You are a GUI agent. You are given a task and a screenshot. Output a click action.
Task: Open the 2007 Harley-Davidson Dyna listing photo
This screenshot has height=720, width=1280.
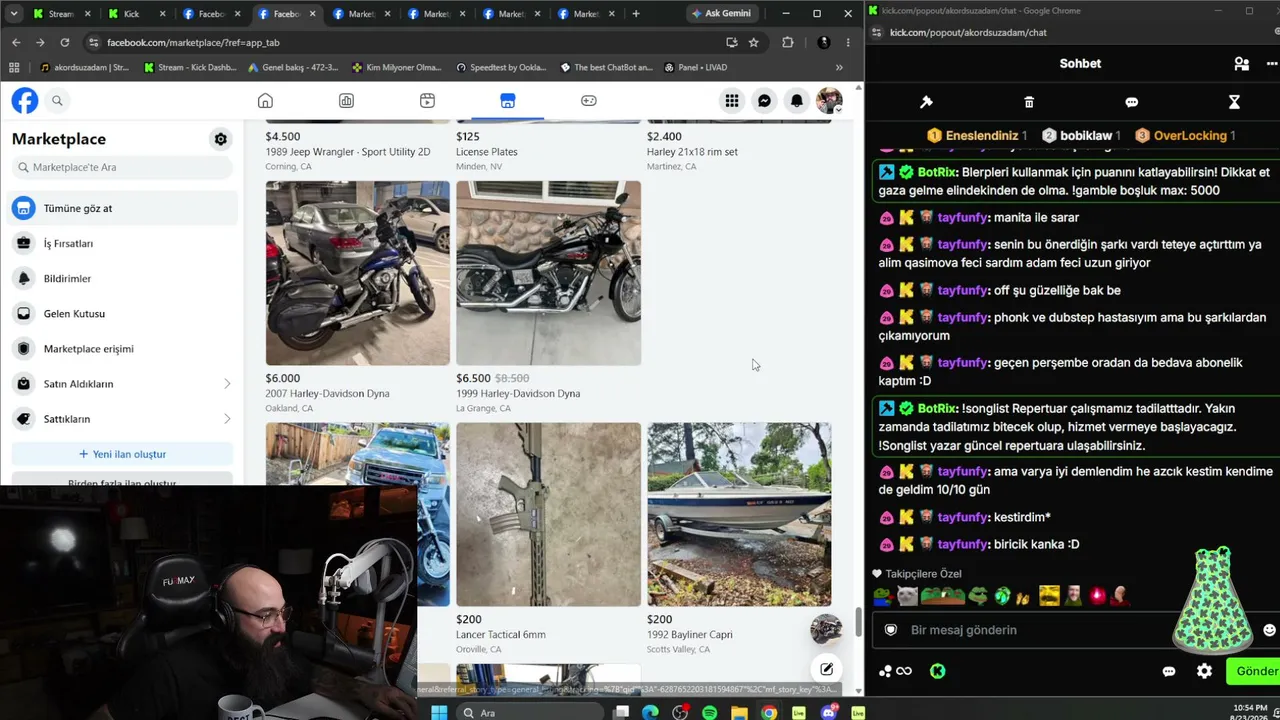(357, 273)
